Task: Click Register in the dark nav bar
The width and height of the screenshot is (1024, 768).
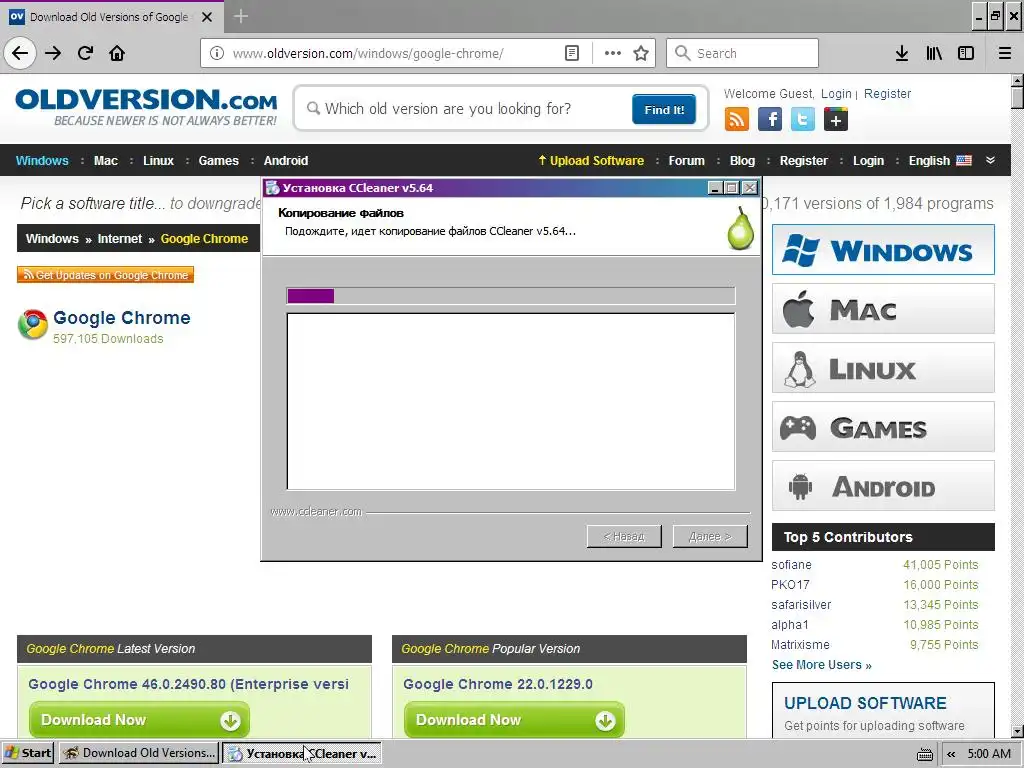Action: click(x=804, y=161)
